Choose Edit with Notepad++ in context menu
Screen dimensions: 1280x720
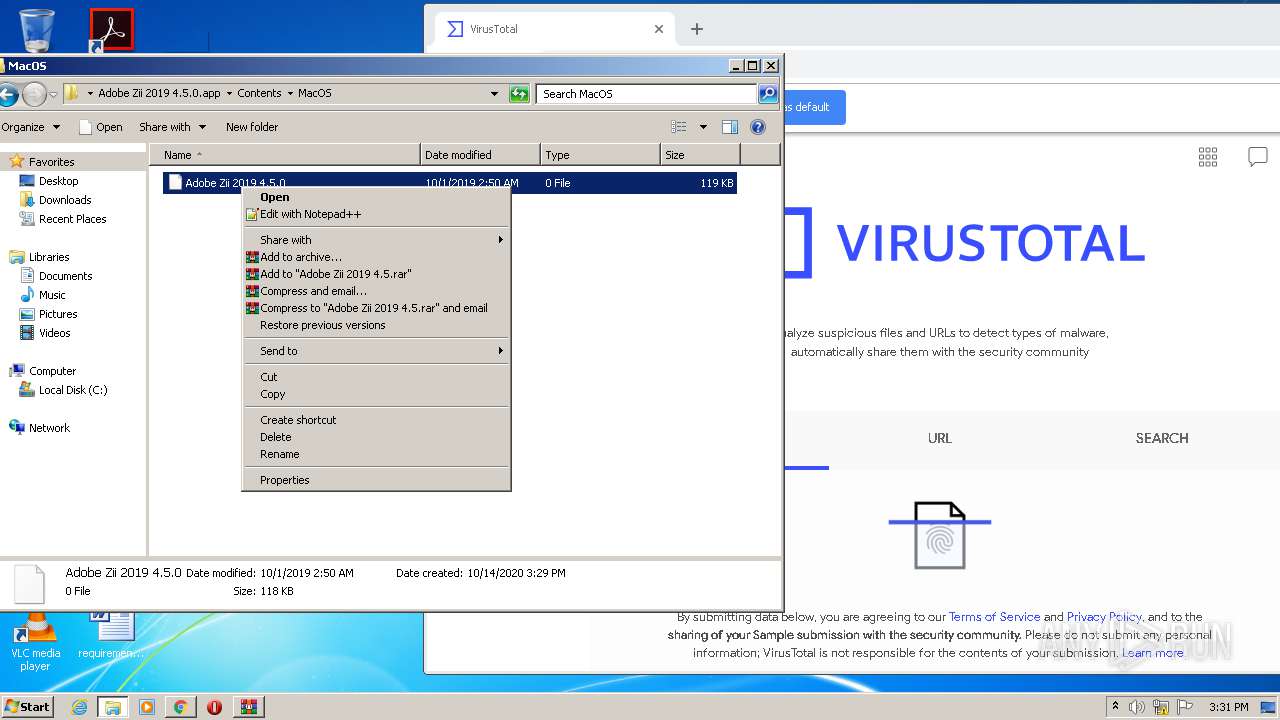(x=377, y=214)
